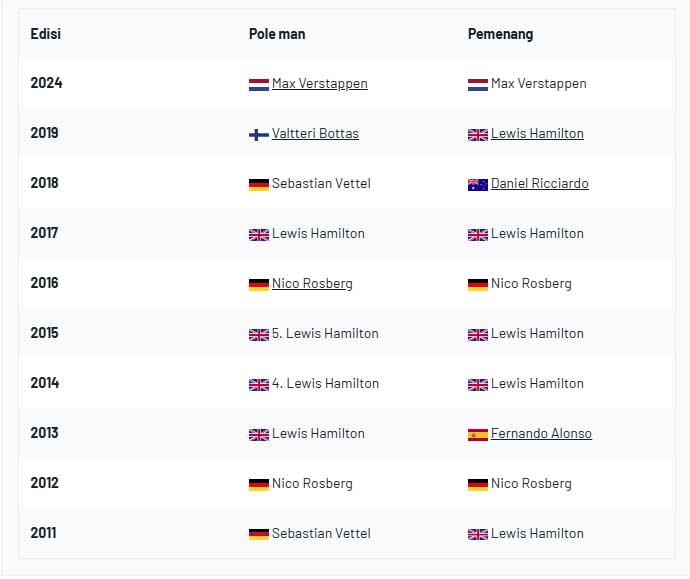Viewport: 690px width, 579px height.
Task: Click the UK flag beside 2011 winner Lewis Hamilton
Action: click(478, 535)
